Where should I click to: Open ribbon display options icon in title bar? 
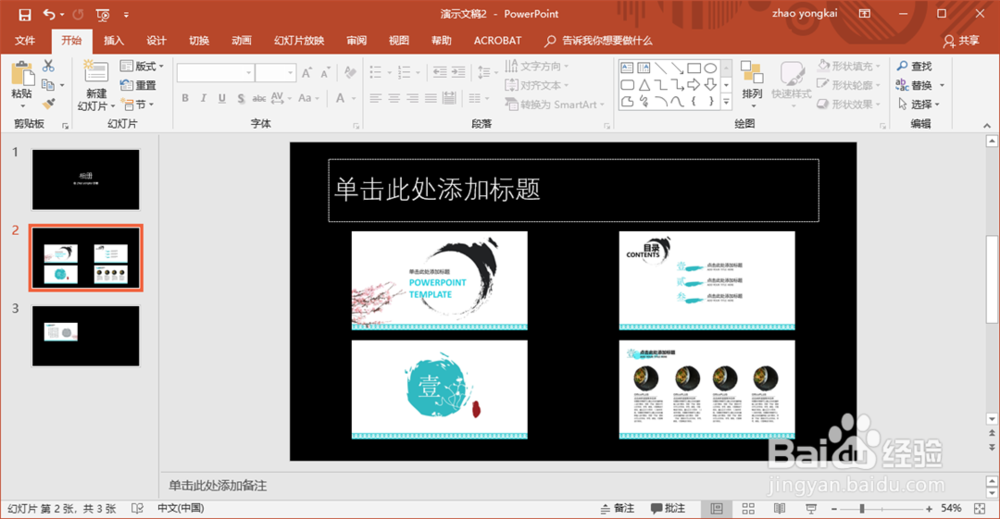tap(865, 13)
